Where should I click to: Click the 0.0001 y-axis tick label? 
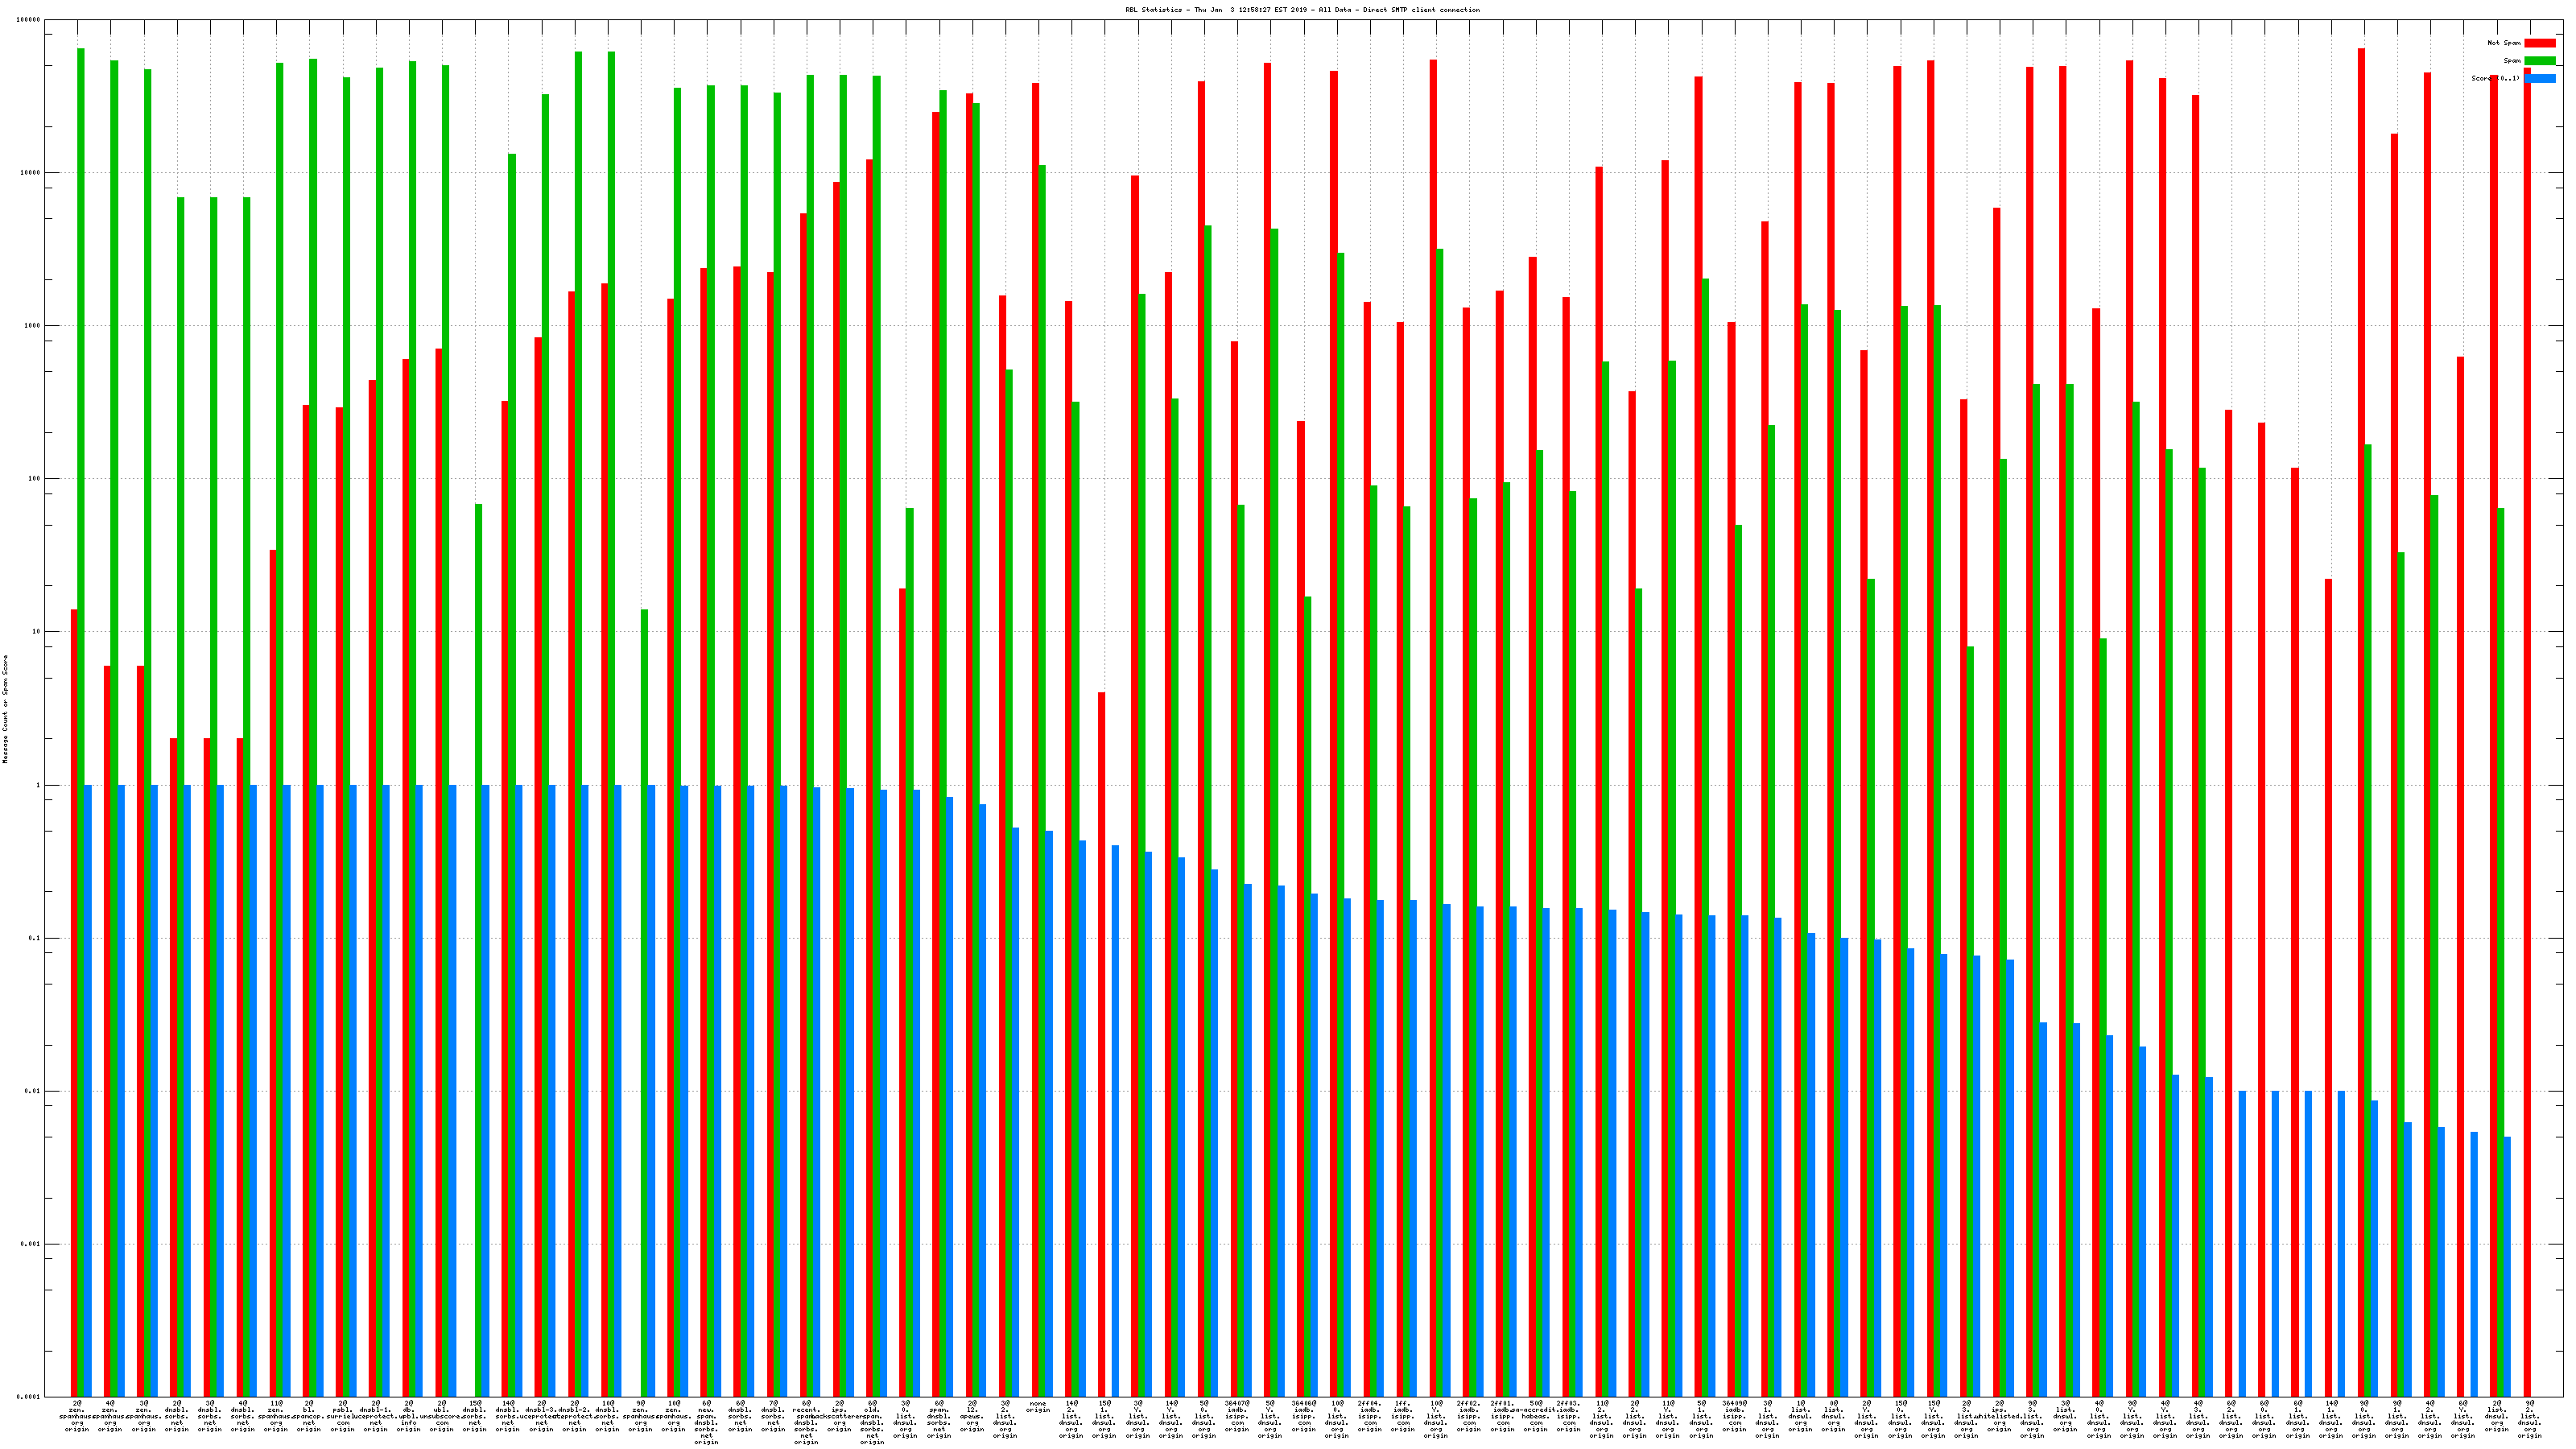[x=30, y=1396]
